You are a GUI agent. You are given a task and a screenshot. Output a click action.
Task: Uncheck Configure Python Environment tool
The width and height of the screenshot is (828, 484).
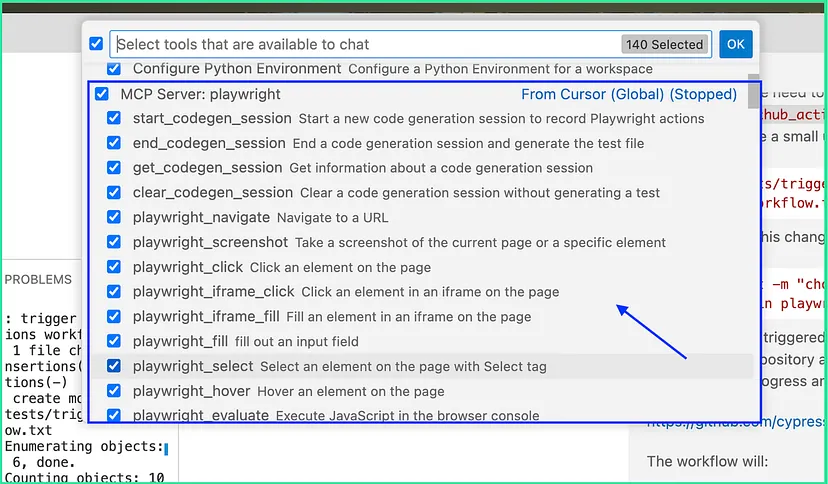(114, 69)
